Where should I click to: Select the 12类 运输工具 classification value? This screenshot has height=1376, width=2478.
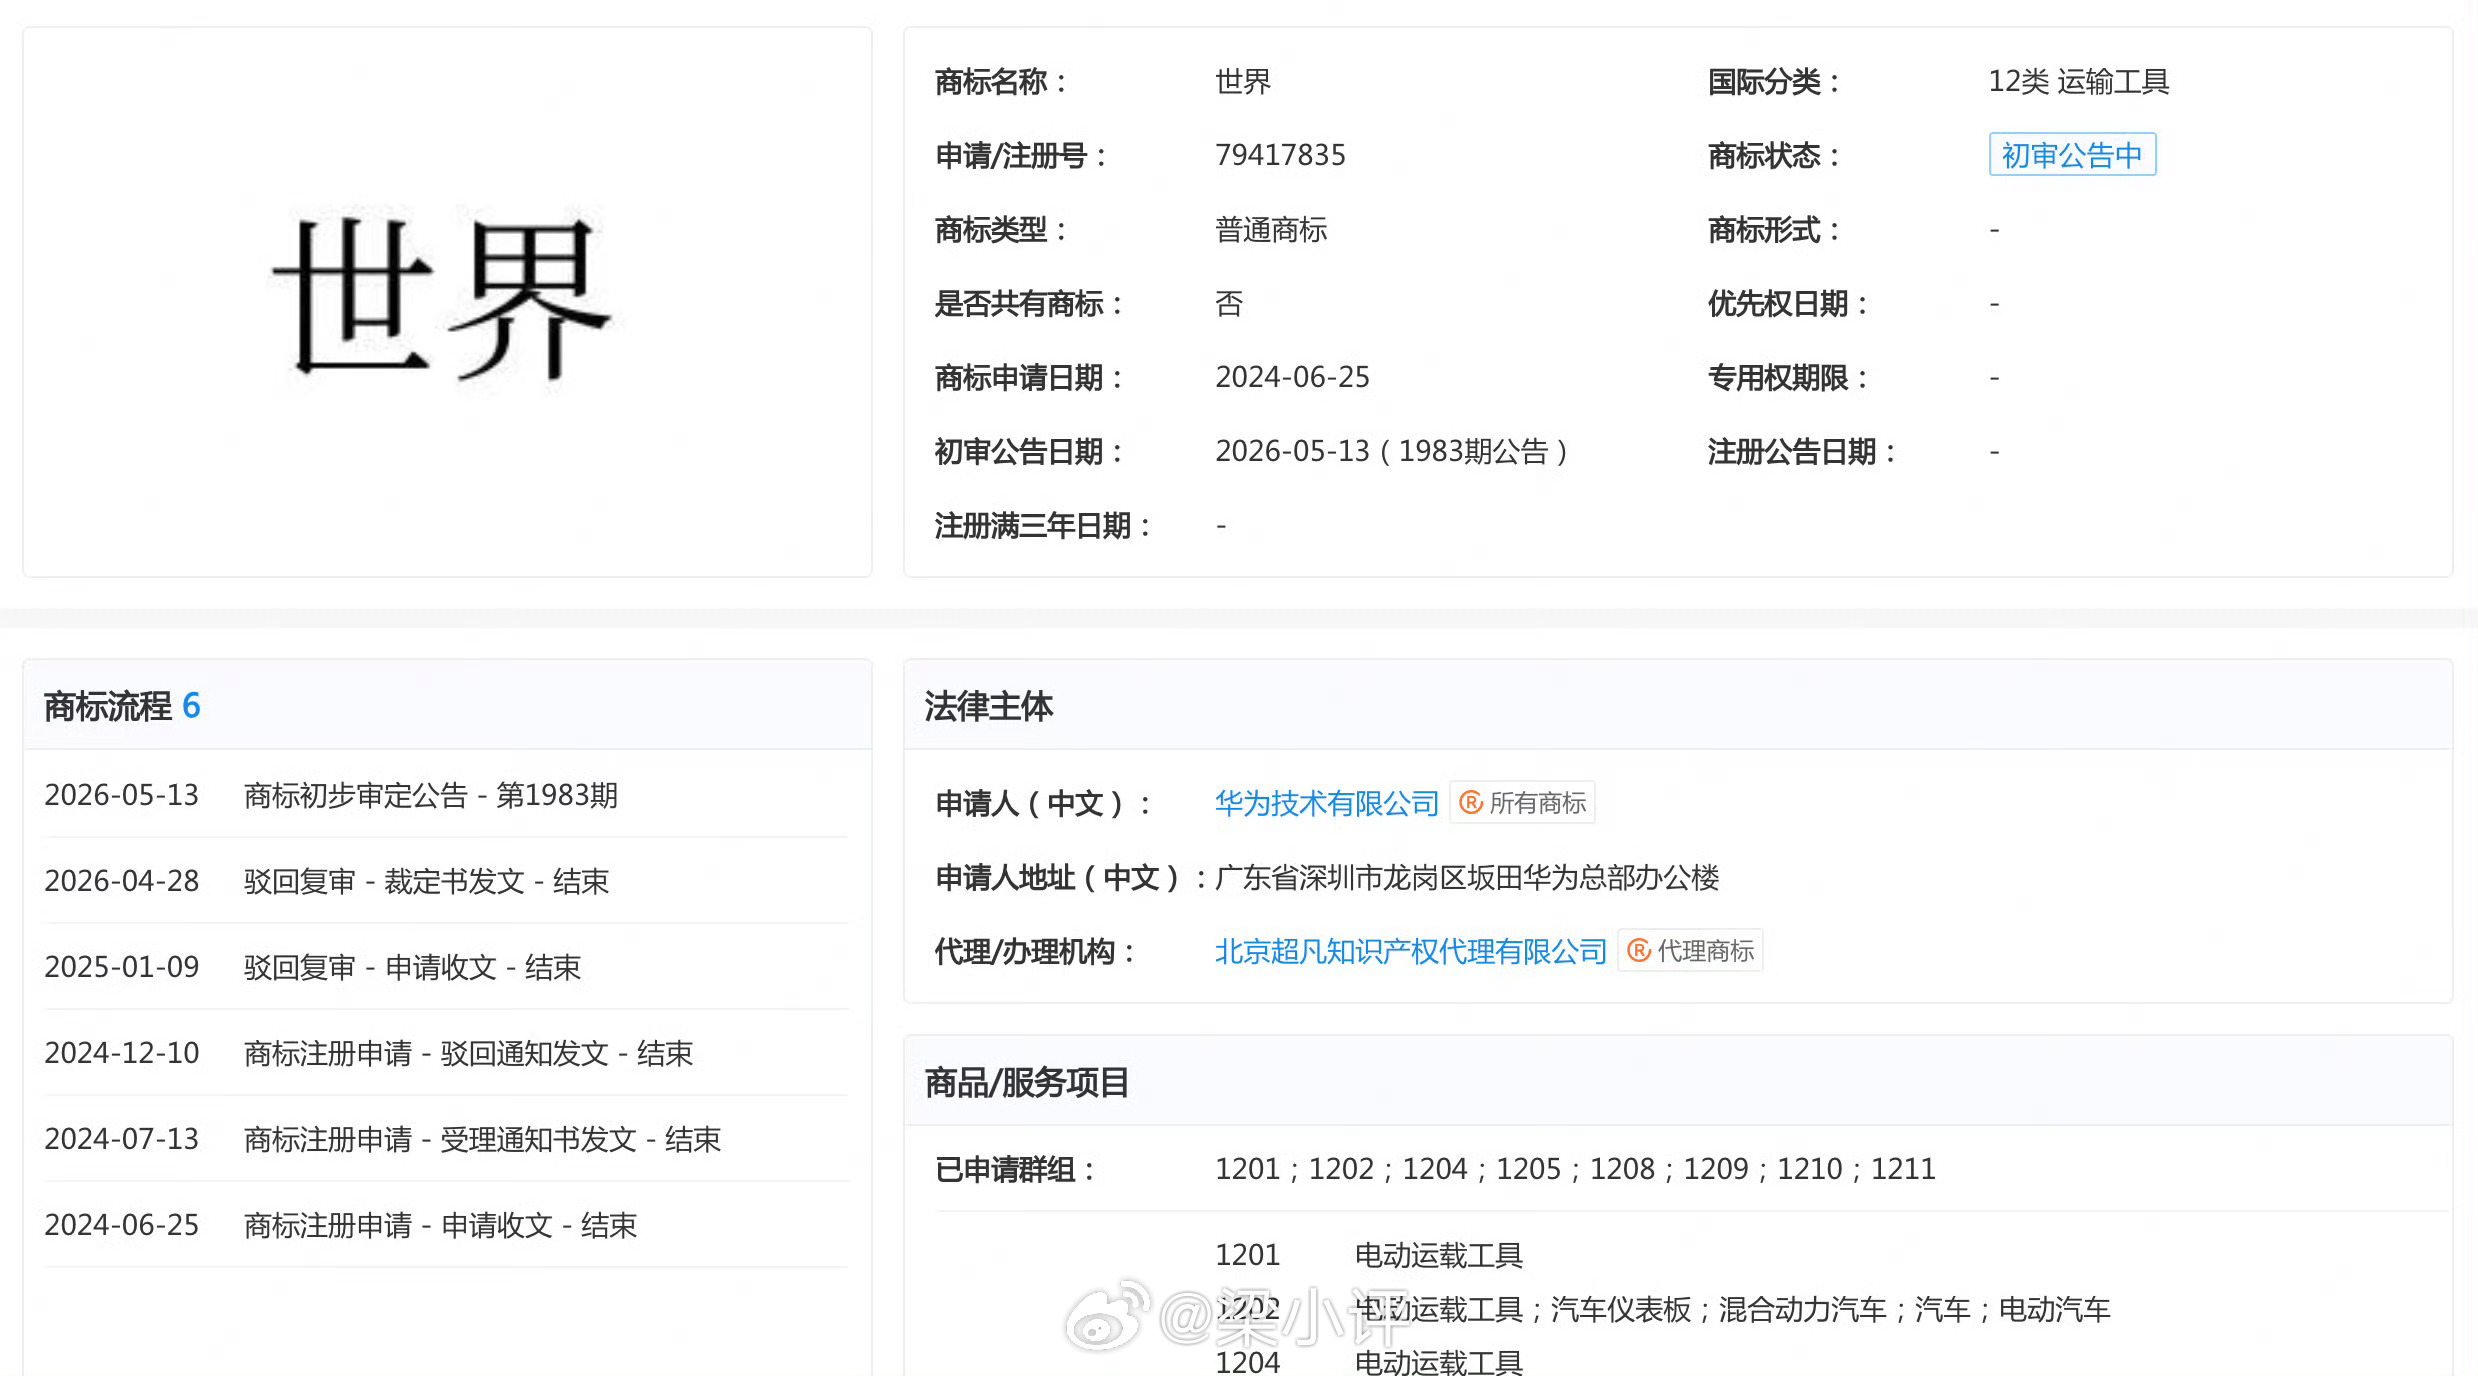pos(2078,81)
